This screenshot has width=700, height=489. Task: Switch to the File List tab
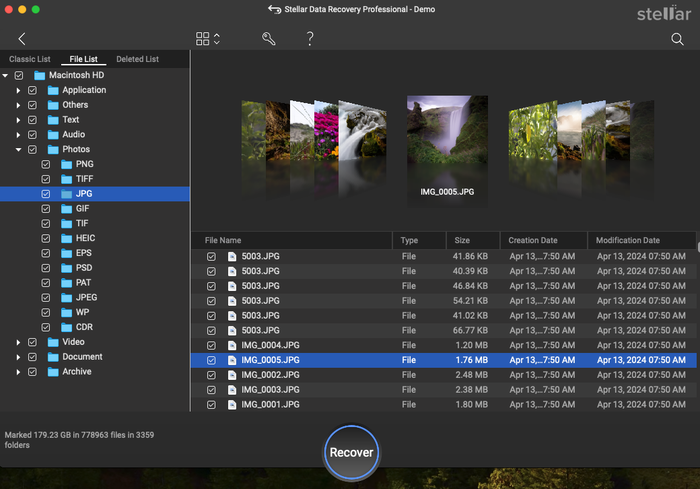83,59
